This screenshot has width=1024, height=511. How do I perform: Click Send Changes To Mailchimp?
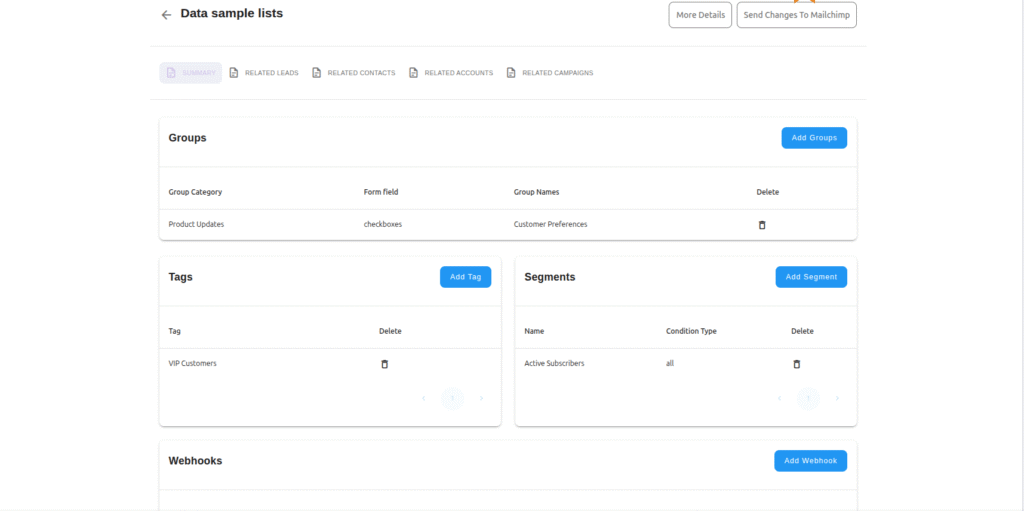click(x=797, y=15)
